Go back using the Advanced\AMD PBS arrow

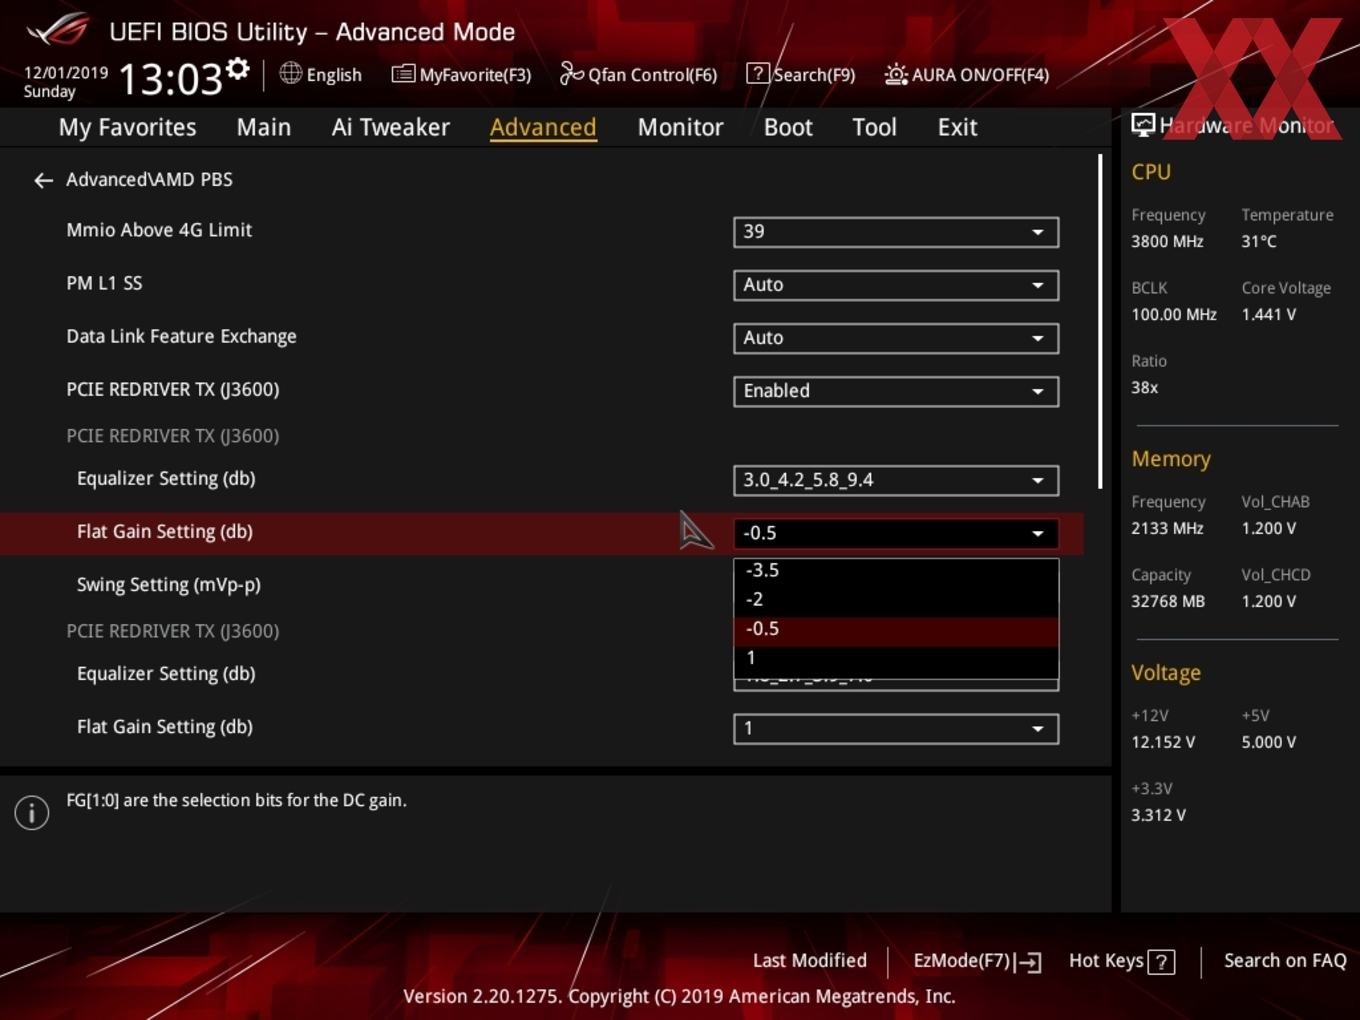43,180
